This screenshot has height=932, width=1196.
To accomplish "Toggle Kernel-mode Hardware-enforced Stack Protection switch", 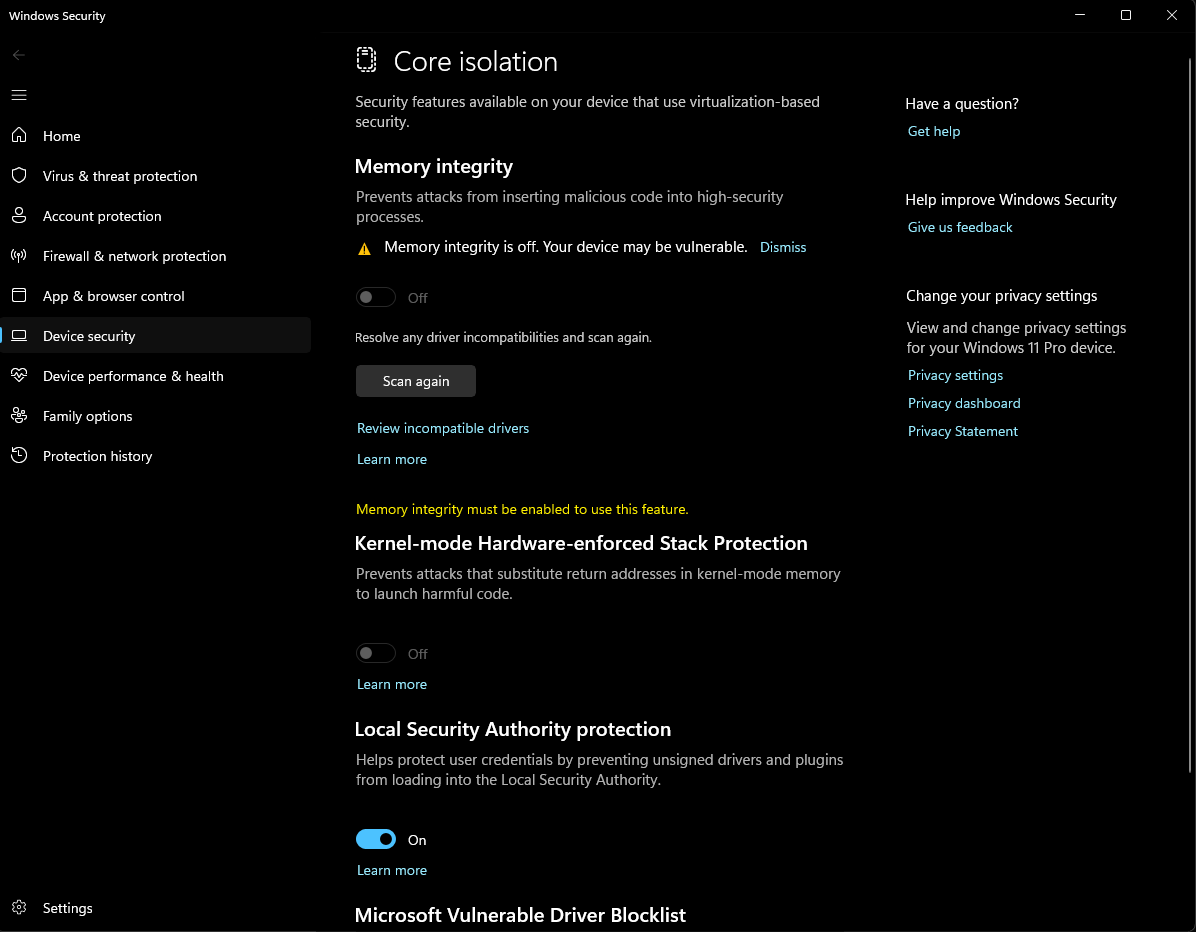I will click(x=375, y=654).
